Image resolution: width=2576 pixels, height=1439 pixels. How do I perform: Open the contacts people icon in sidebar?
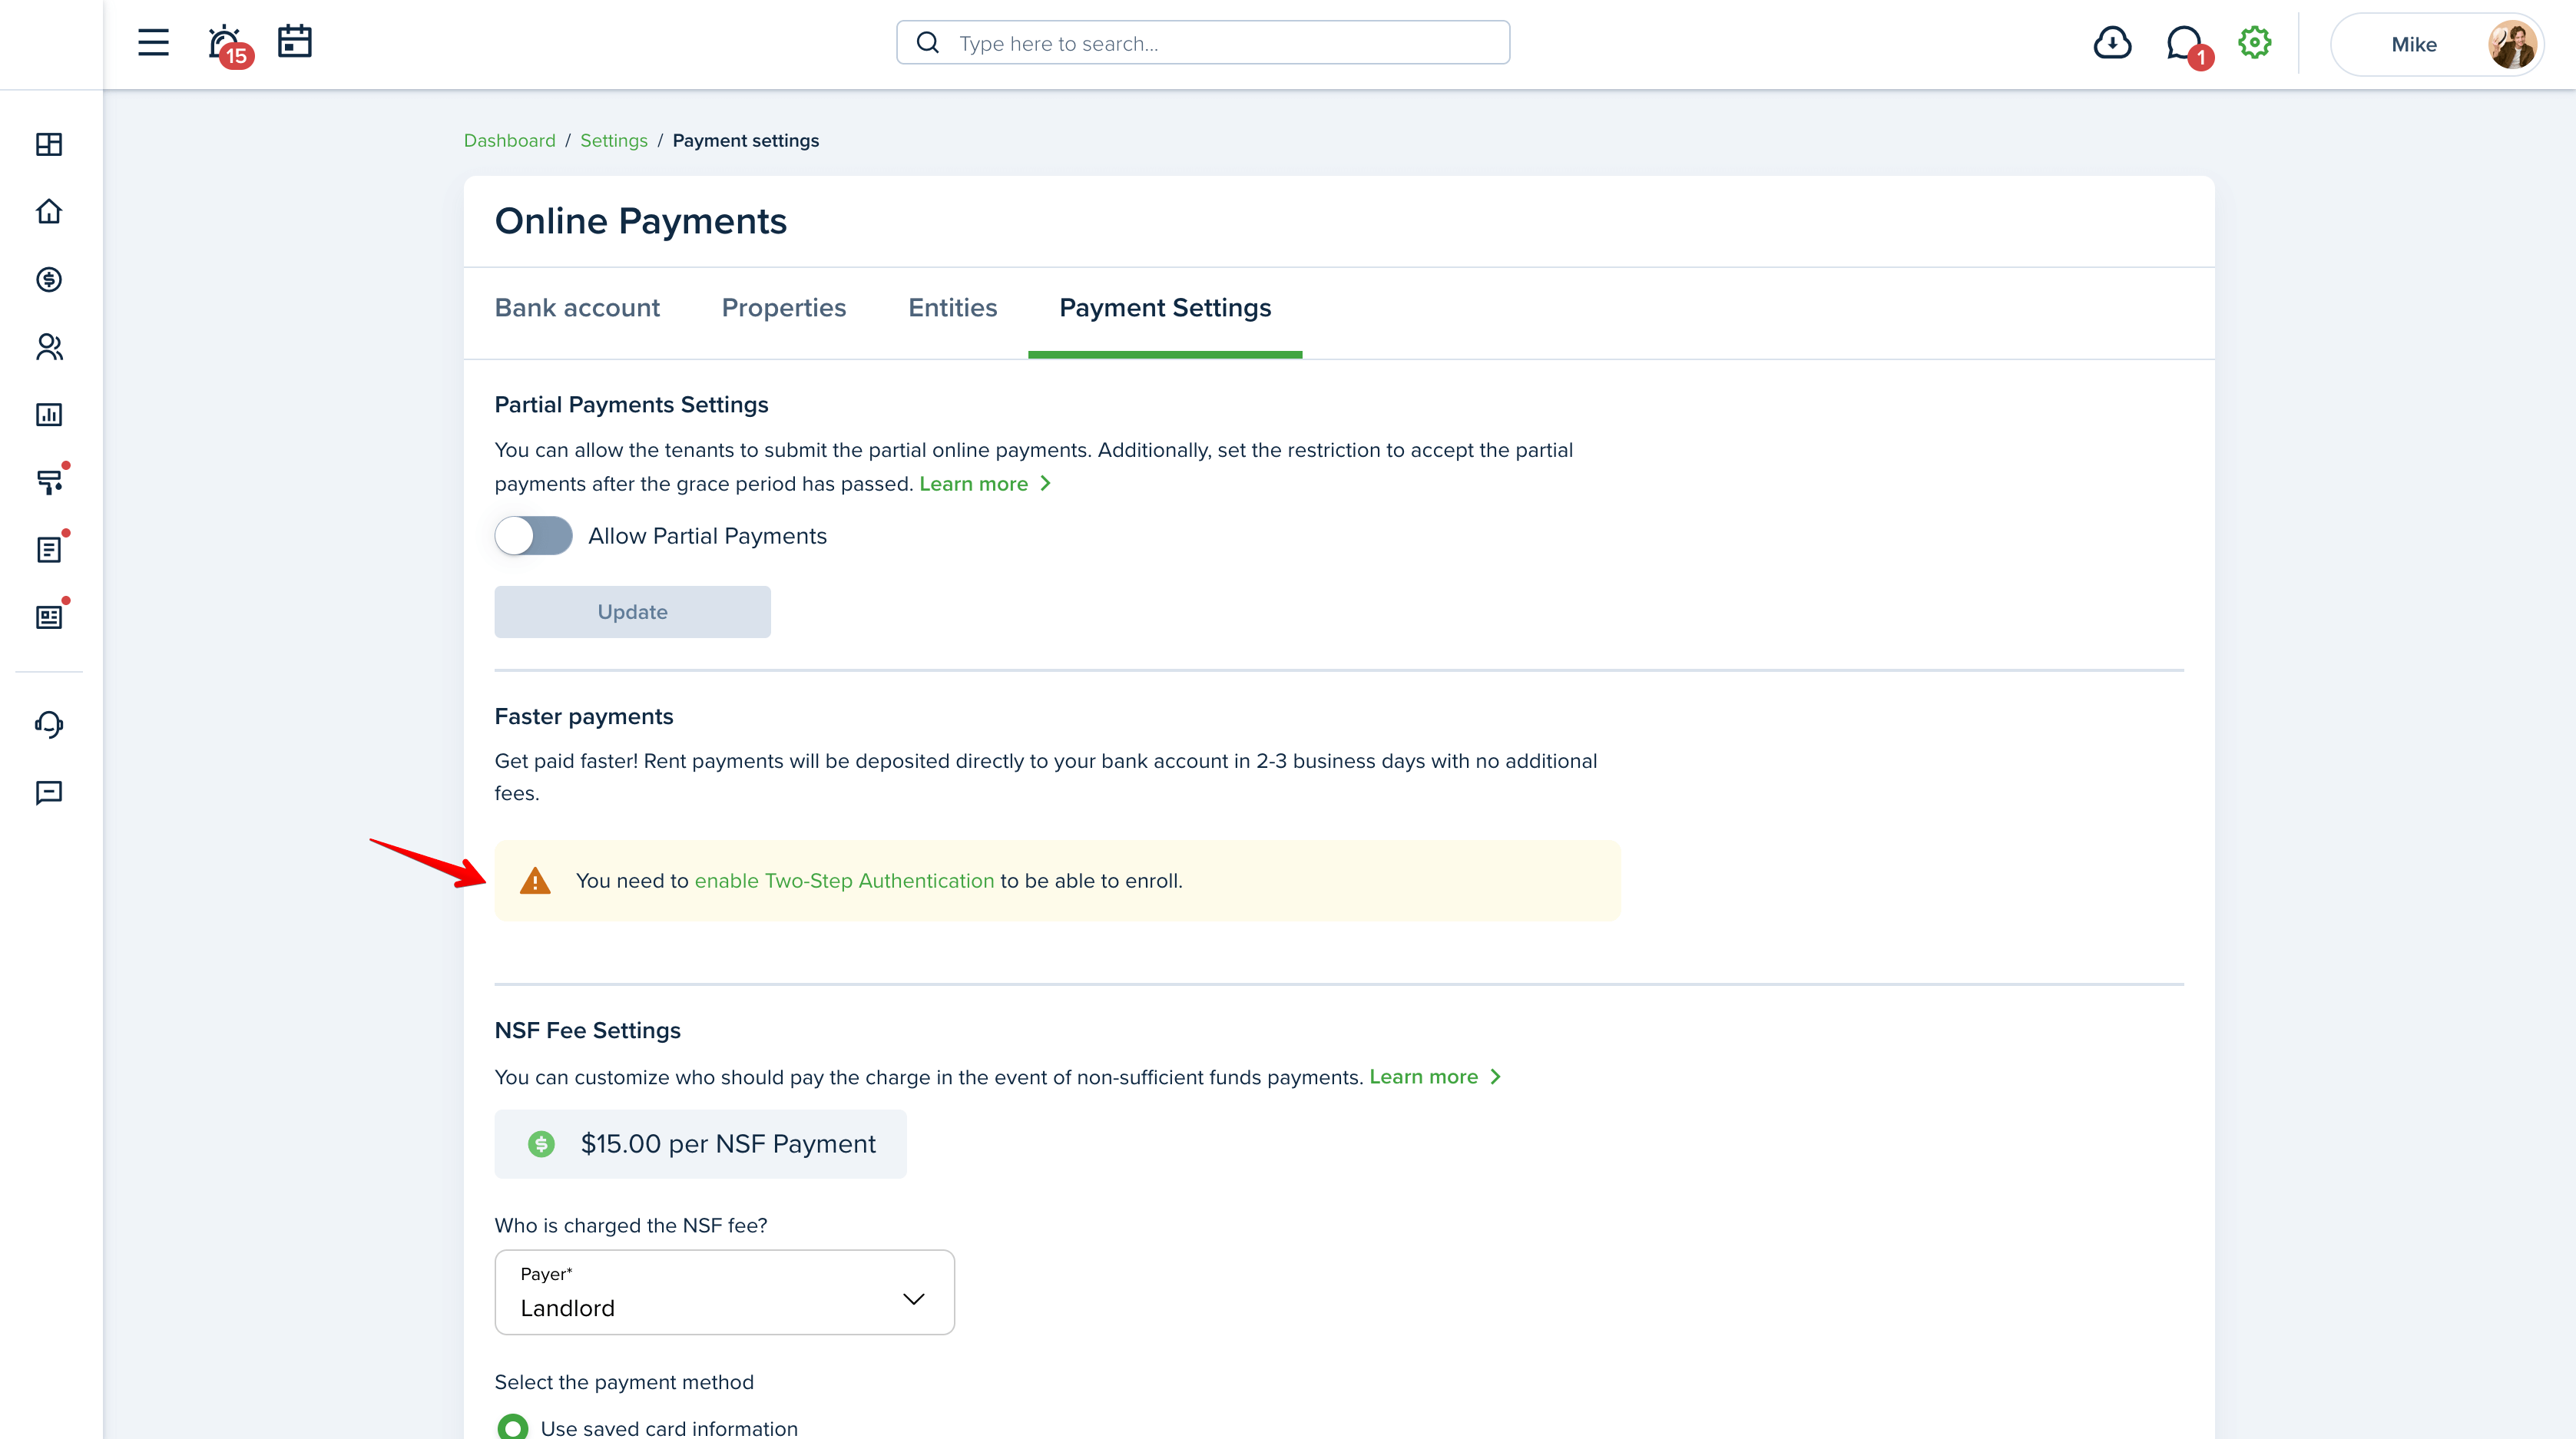pos(49,347)
